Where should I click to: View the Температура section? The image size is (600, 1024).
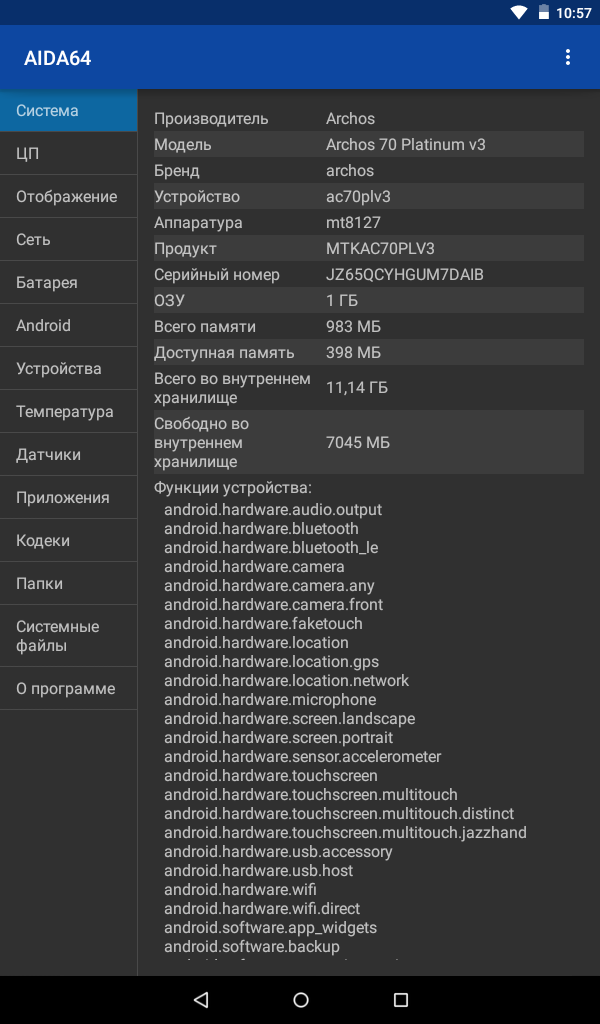[69, 411]
